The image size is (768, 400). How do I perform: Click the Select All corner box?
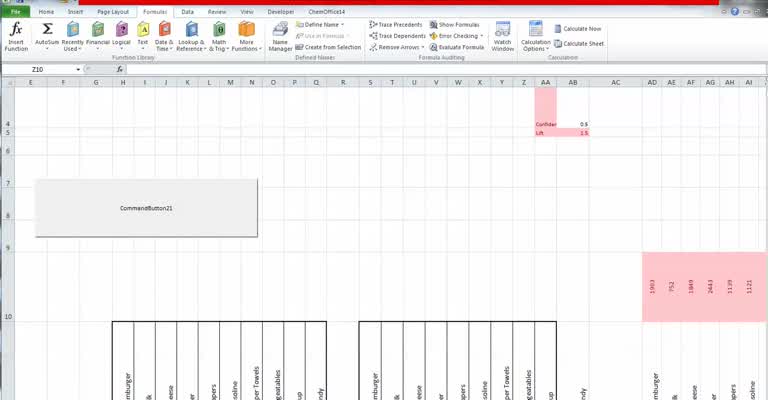coord(8,83)
